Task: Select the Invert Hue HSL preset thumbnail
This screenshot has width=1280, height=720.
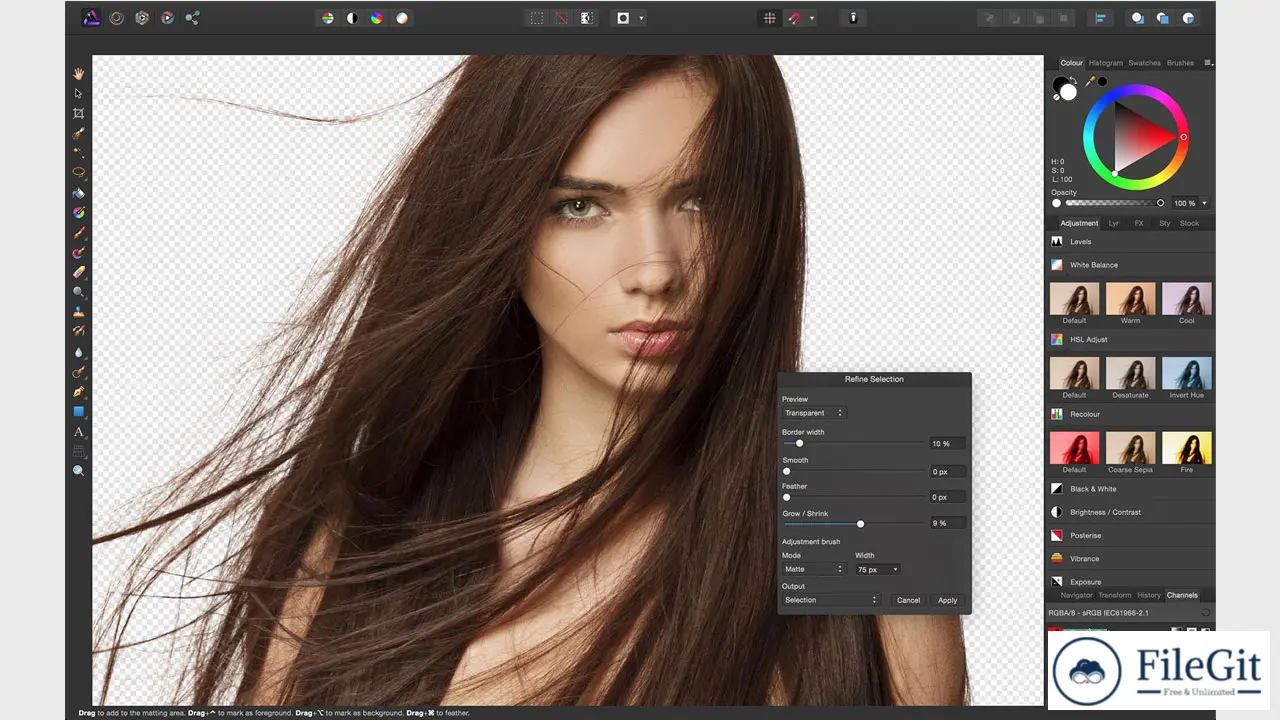Action: (x=1187, y=373)
